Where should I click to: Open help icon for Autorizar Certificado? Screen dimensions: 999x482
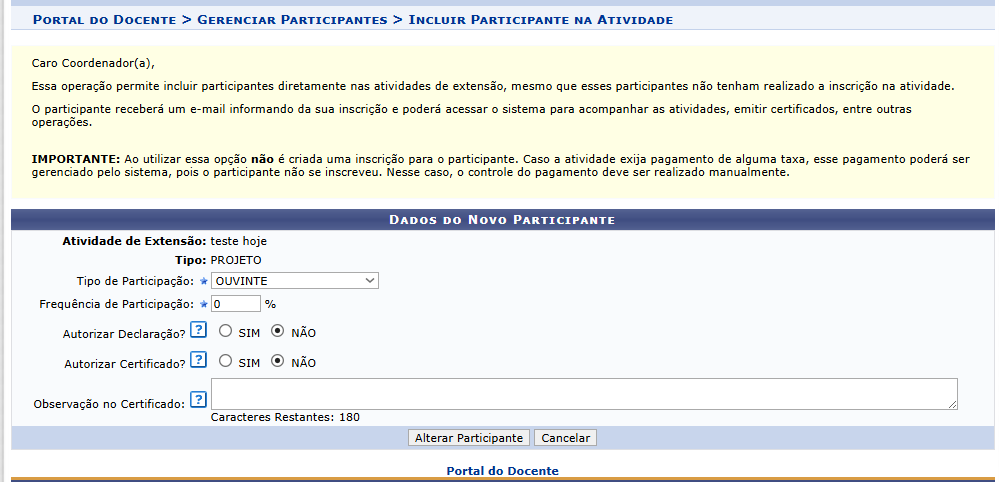tap(199, 360)
